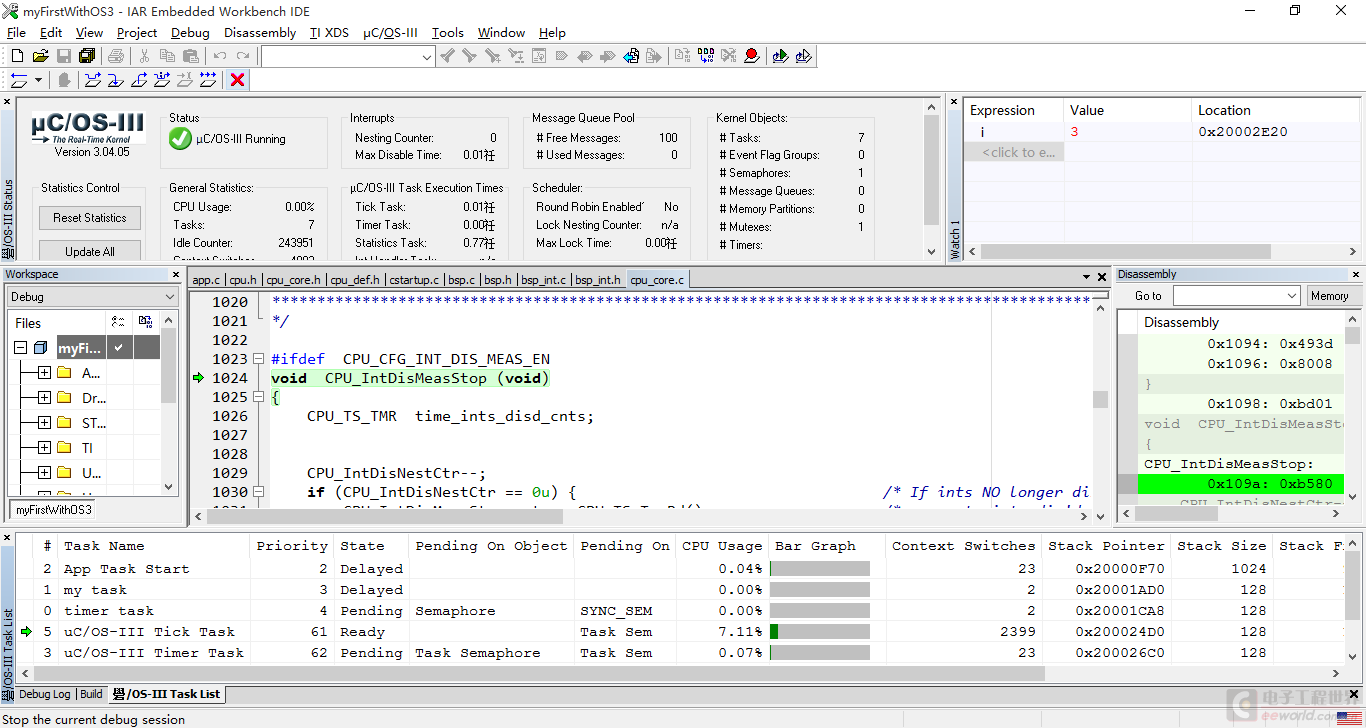Click the Cut scissors icon

[x=145, y=56]
